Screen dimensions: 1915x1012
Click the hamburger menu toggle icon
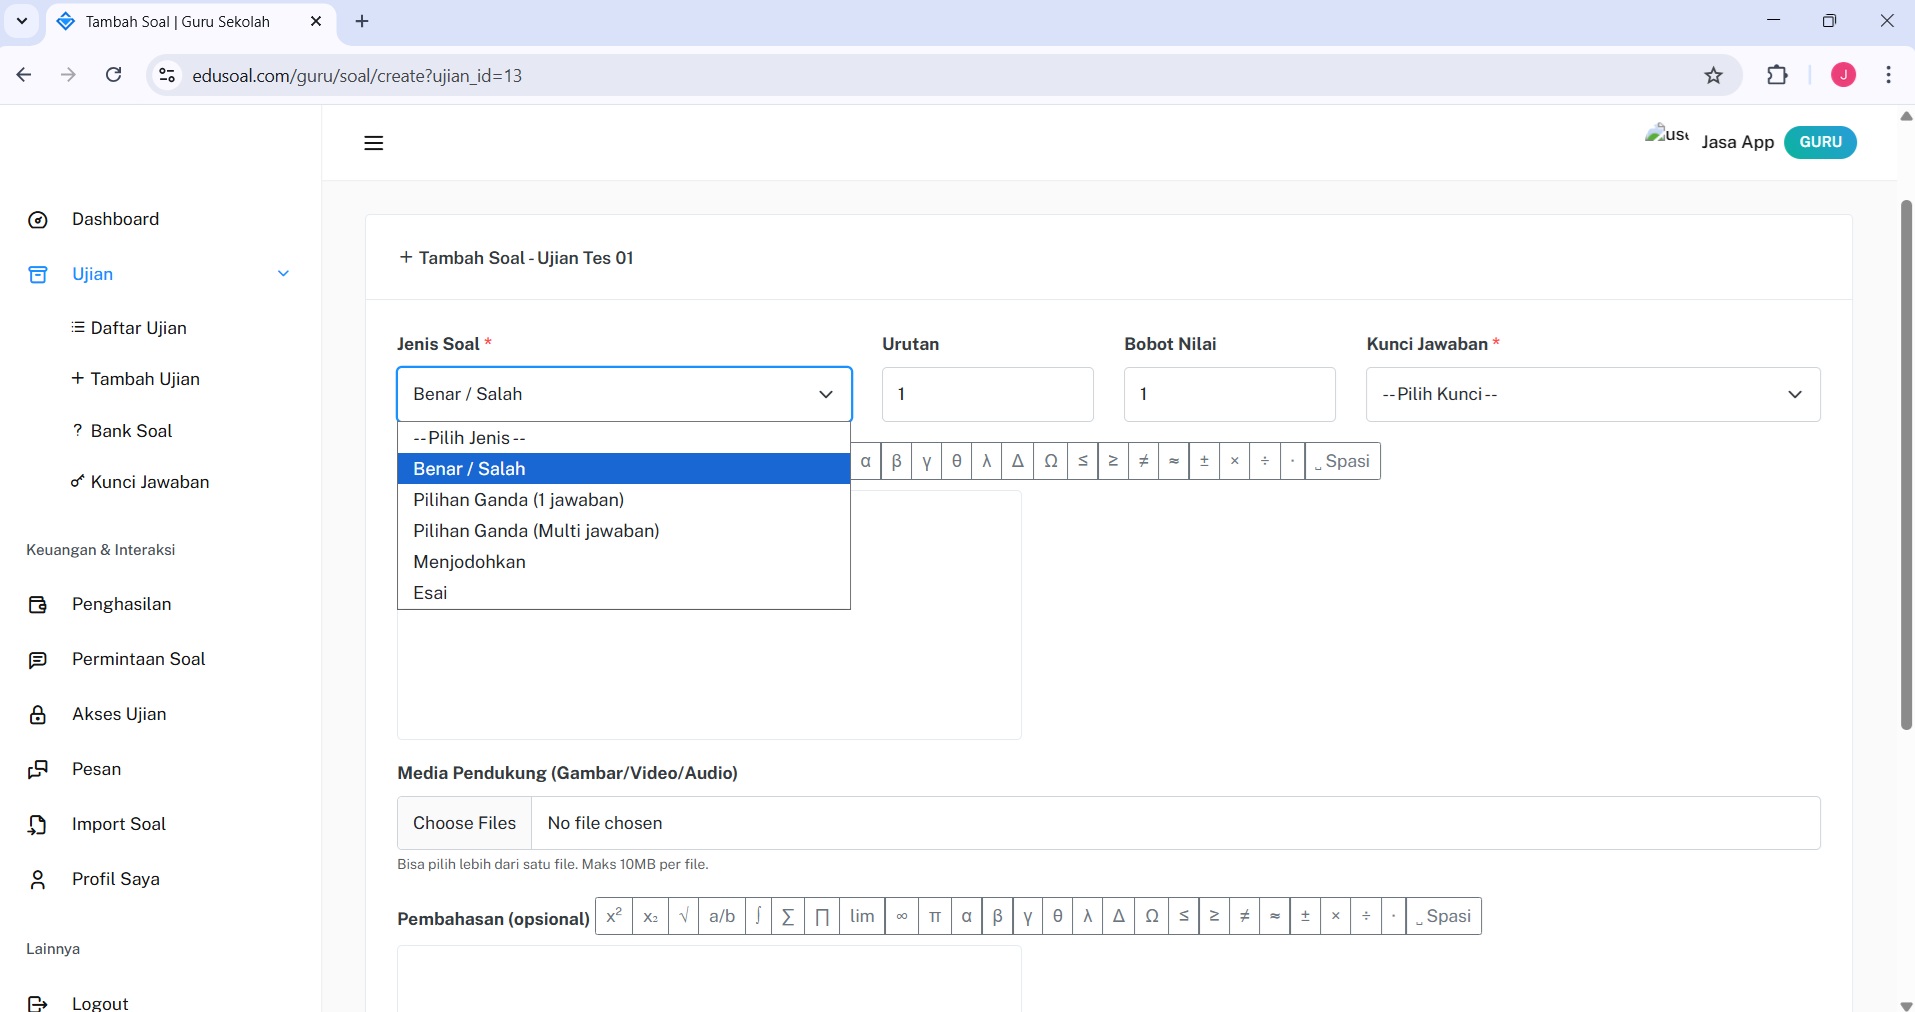(373, 143)
